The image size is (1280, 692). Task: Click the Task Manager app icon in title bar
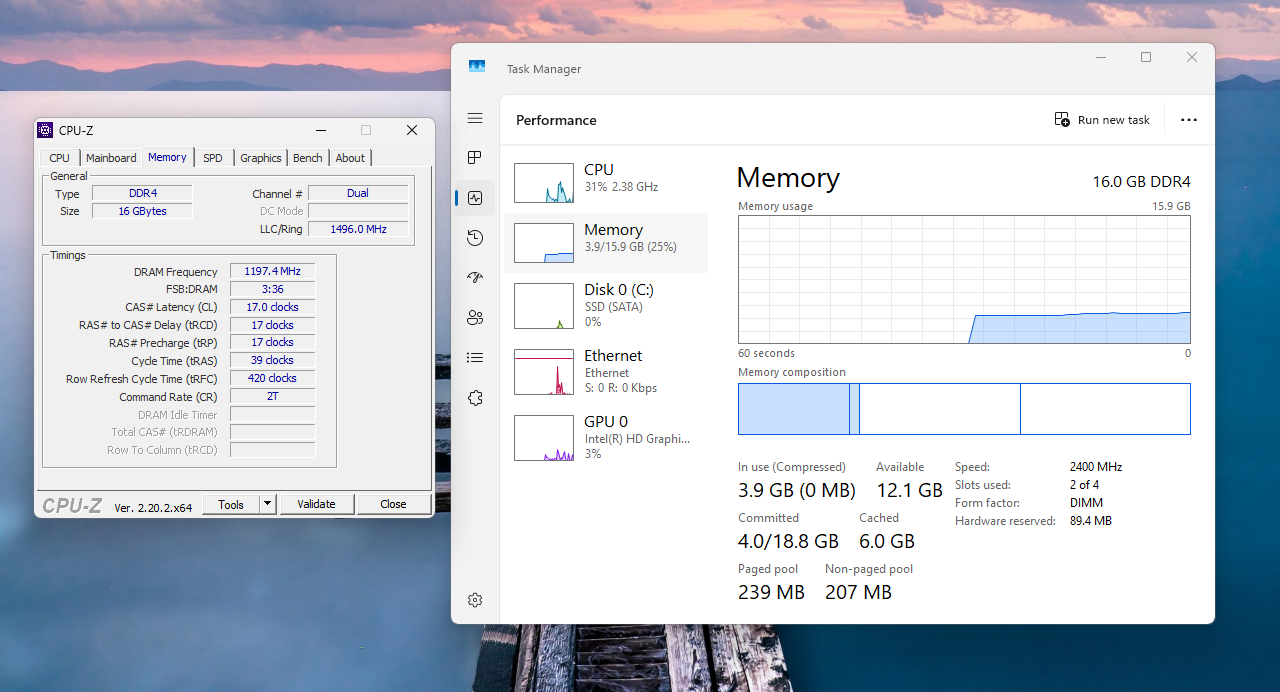tap(477, 67)
